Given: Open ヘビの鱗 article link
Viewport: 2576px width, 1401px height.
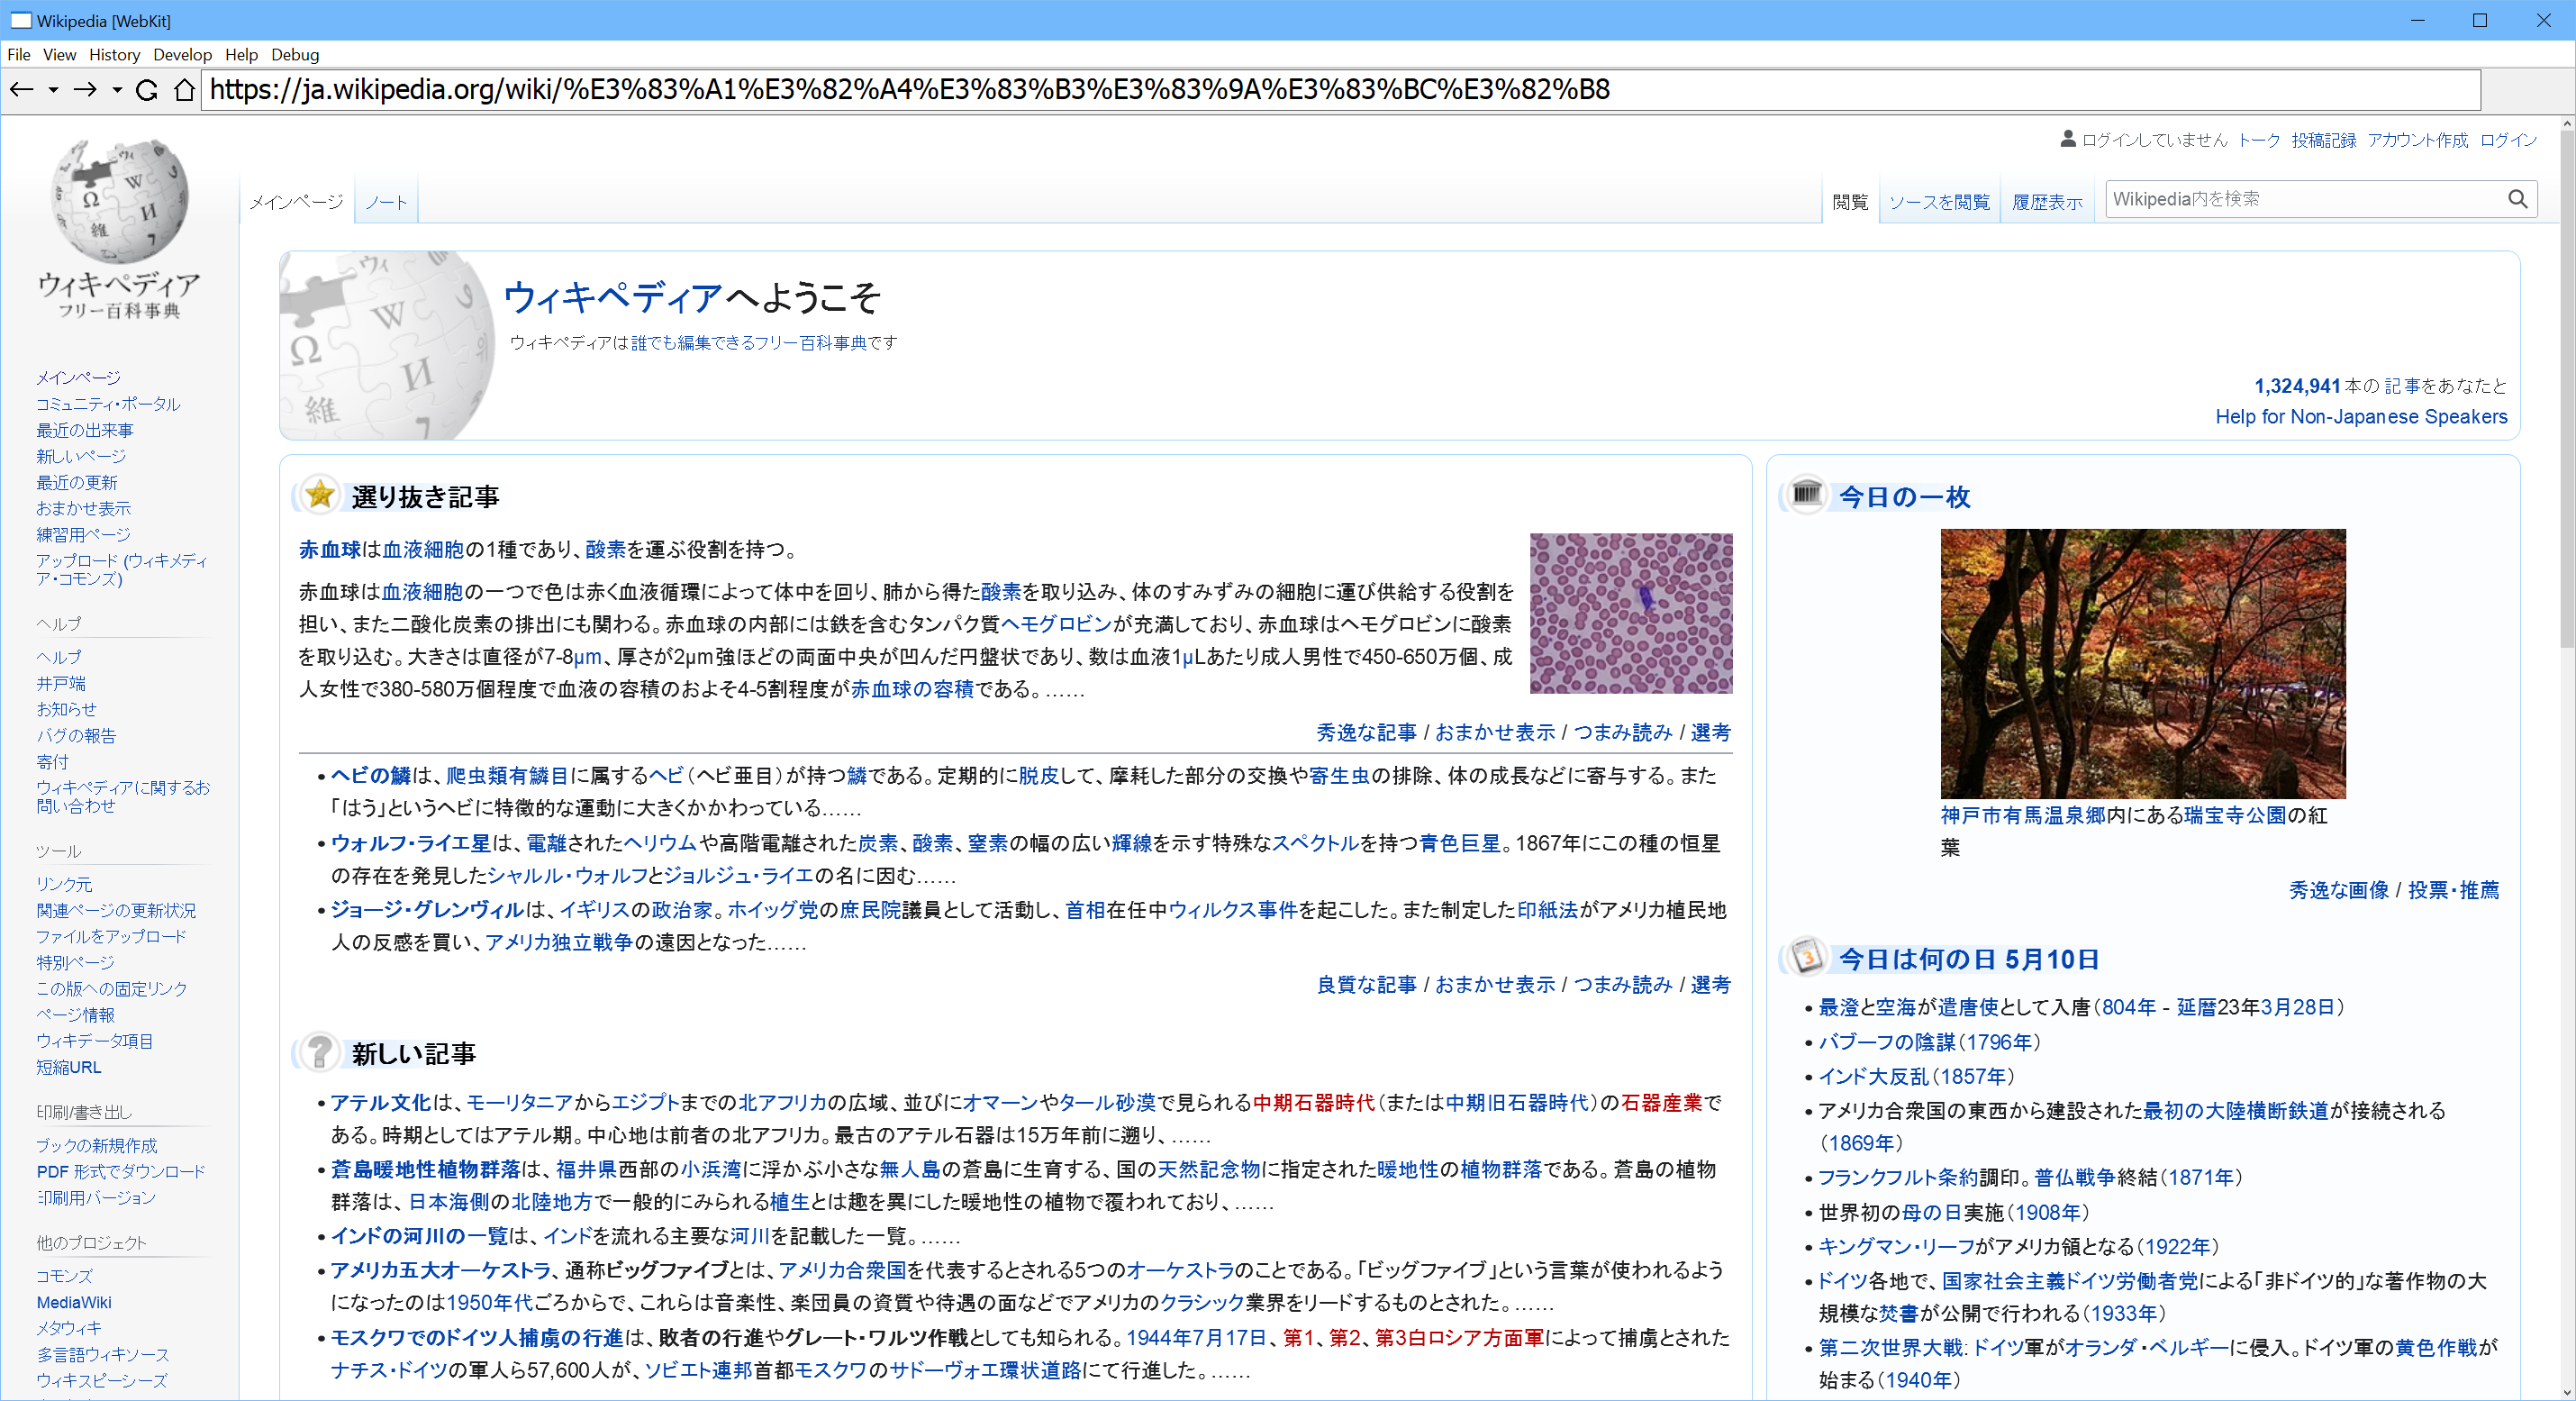Looking at the screenshot, I should click(371, 775).
